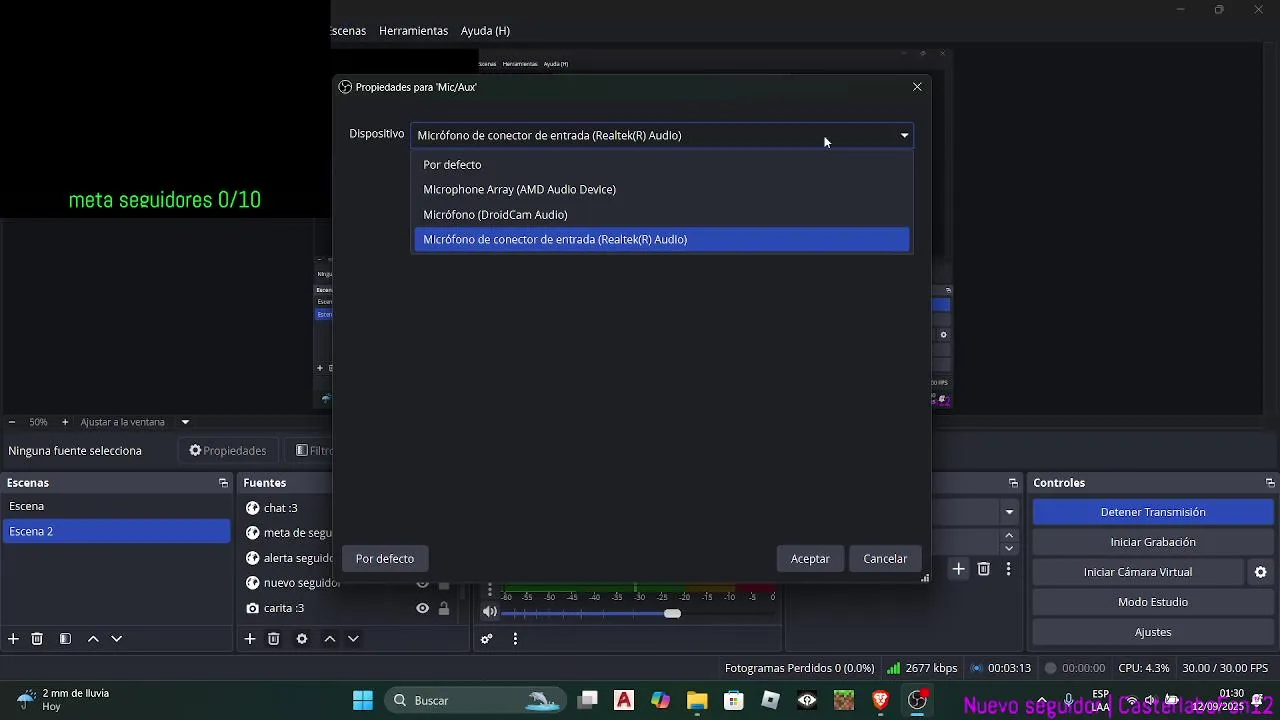This screenshot has height=720, width=1280.
Task: Click Iniciar Grabación button
Action: pyautogui.click(x=1153, y=542)
